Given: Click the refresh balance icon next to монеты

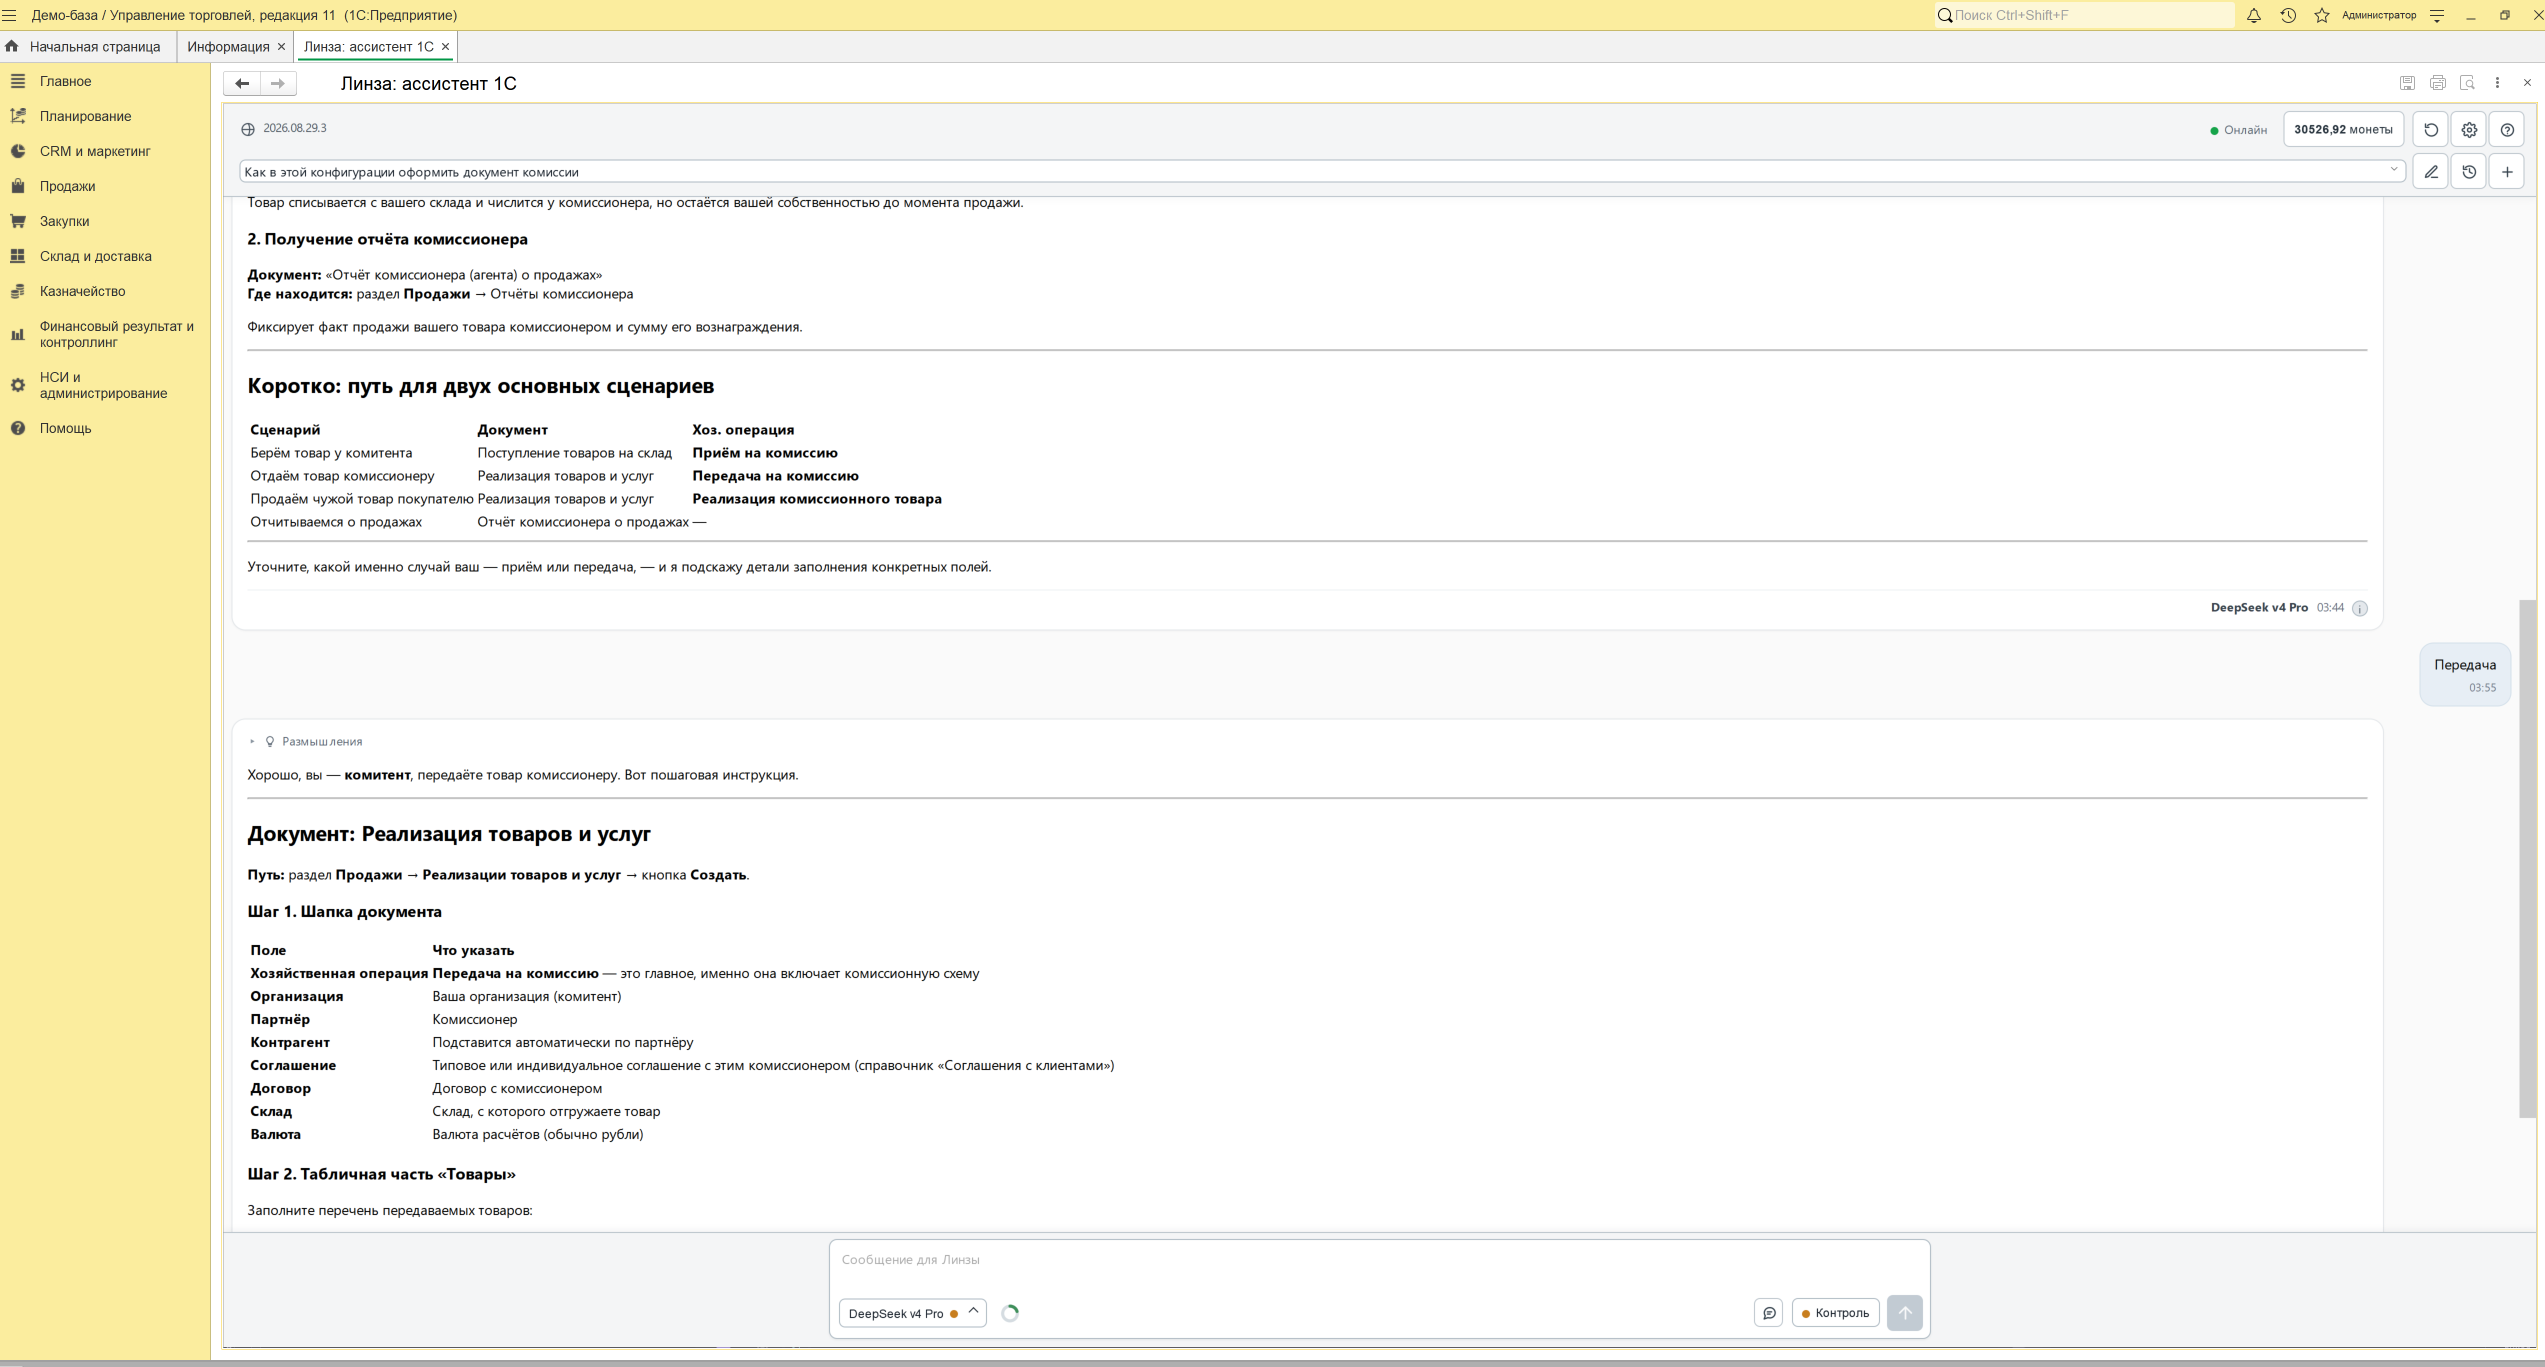Looking at the screenshot, I should pos(2431,130).
